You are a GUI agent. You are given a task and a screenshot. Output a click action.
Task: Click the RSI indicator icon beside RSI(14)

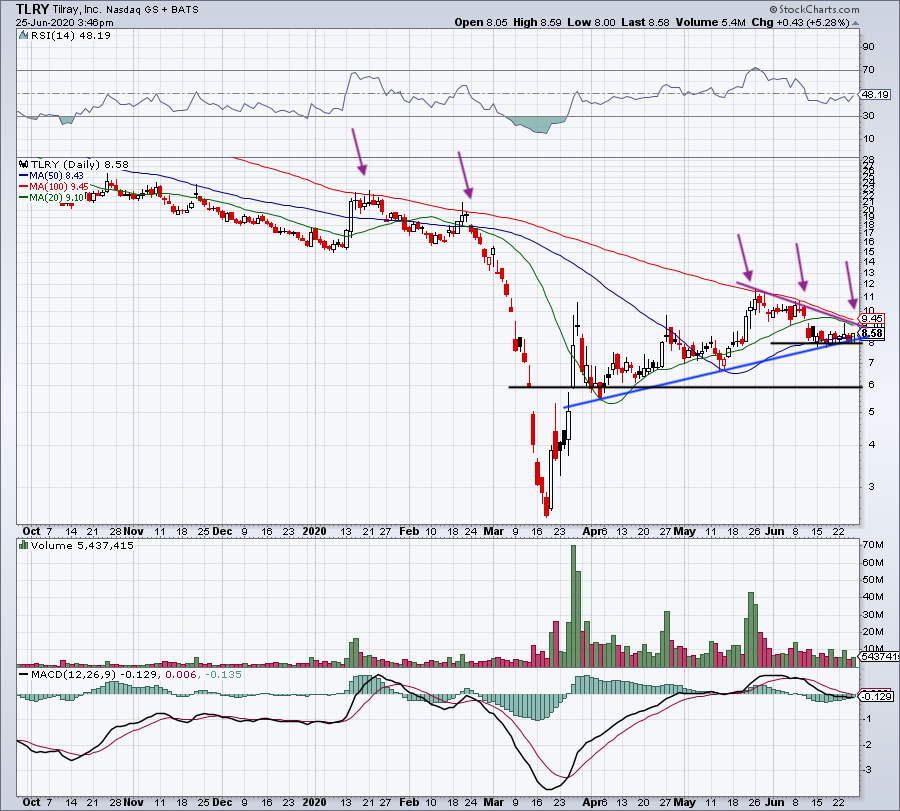(23, 36)
